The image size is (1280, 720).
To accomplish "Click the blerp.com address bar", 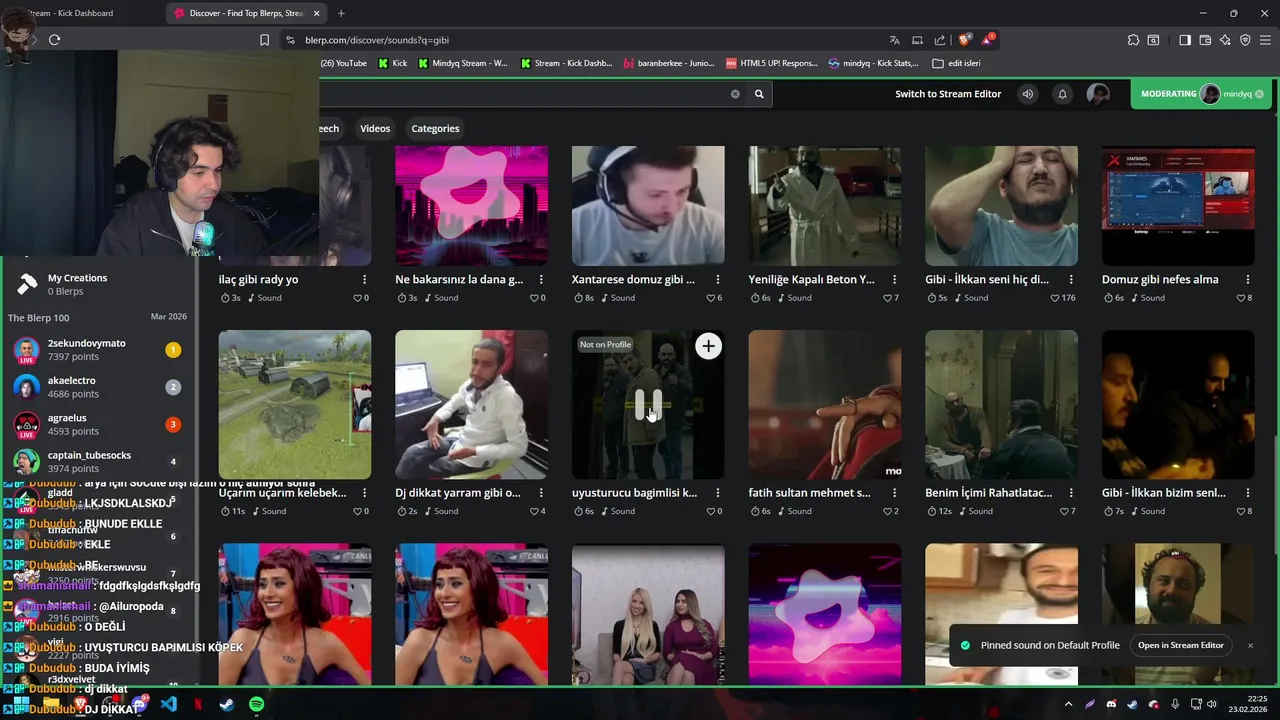I will coord(580,40).
